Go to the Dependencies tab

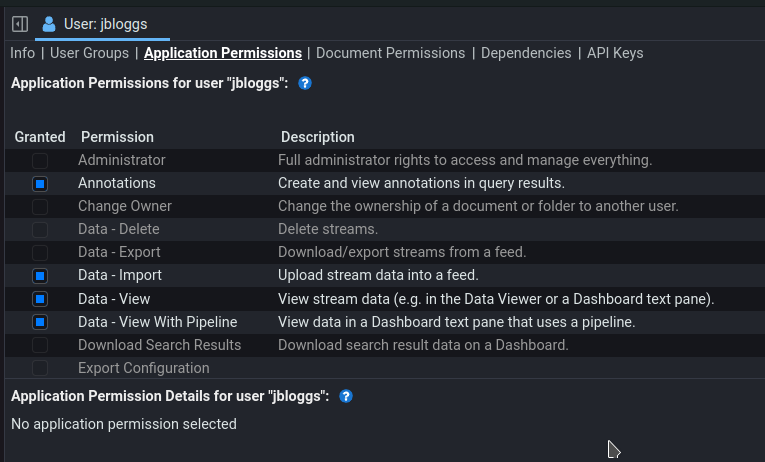pos(526,53)
